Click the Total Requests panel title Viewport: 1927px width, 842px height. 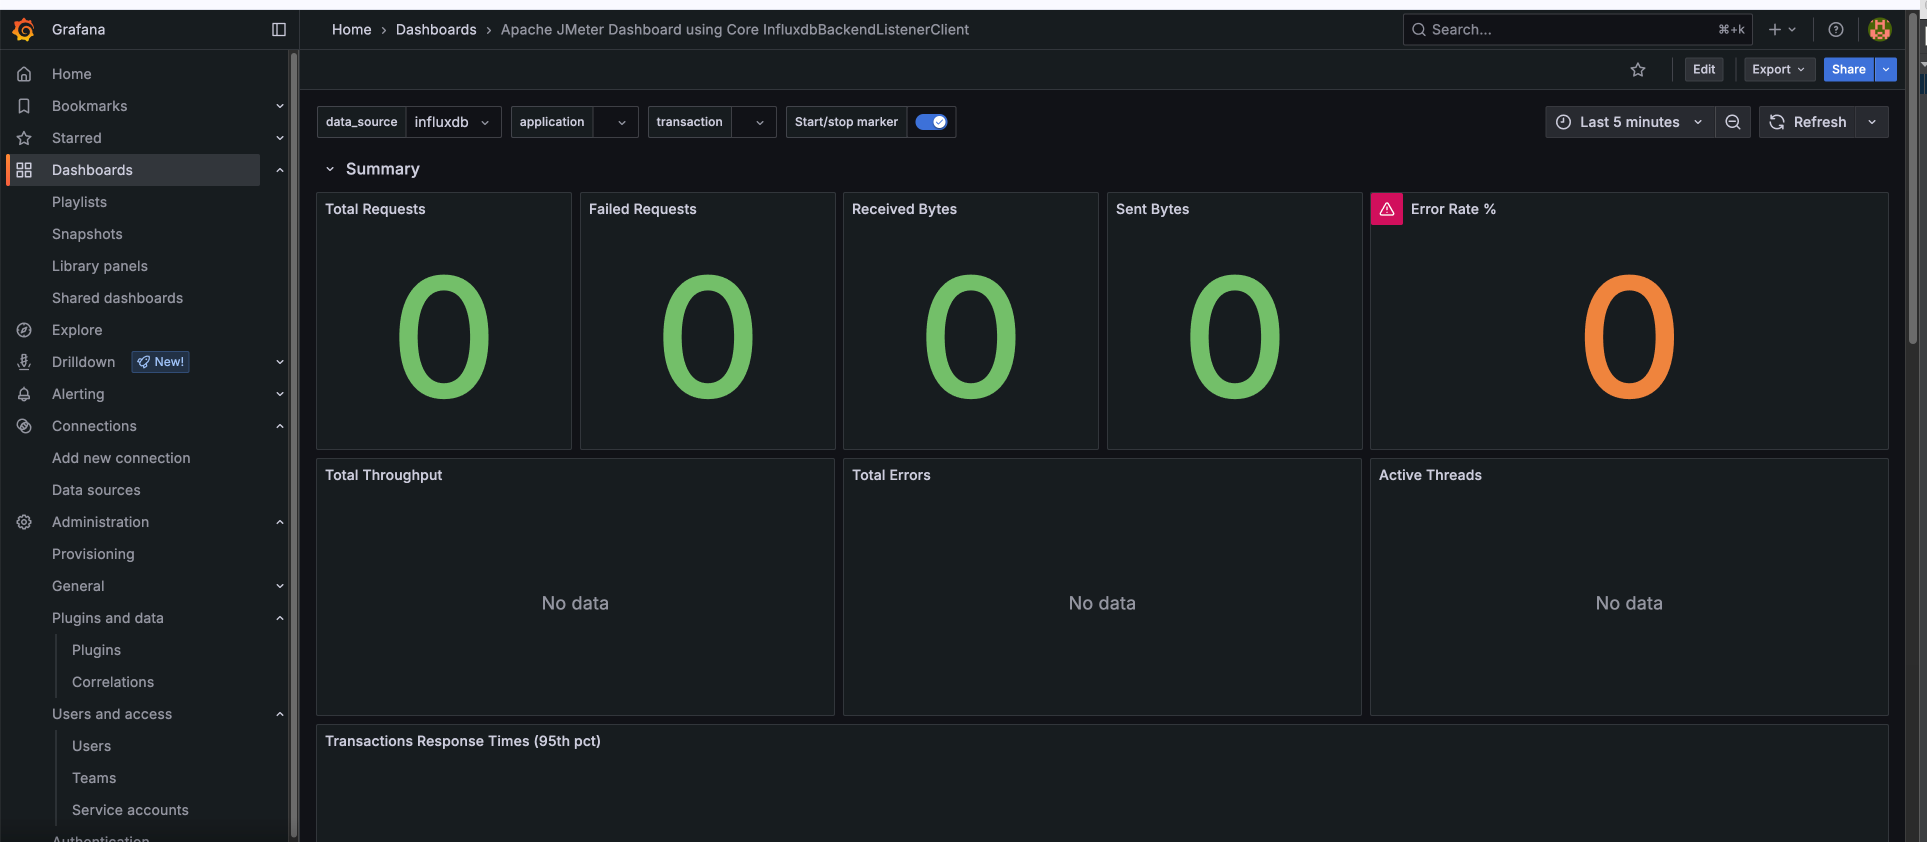coord(375,209)
